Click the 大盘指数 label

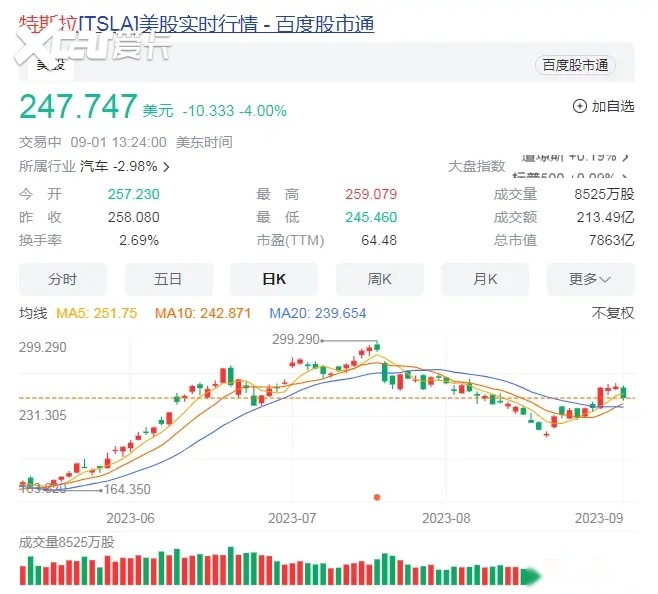tap(476, 167)
